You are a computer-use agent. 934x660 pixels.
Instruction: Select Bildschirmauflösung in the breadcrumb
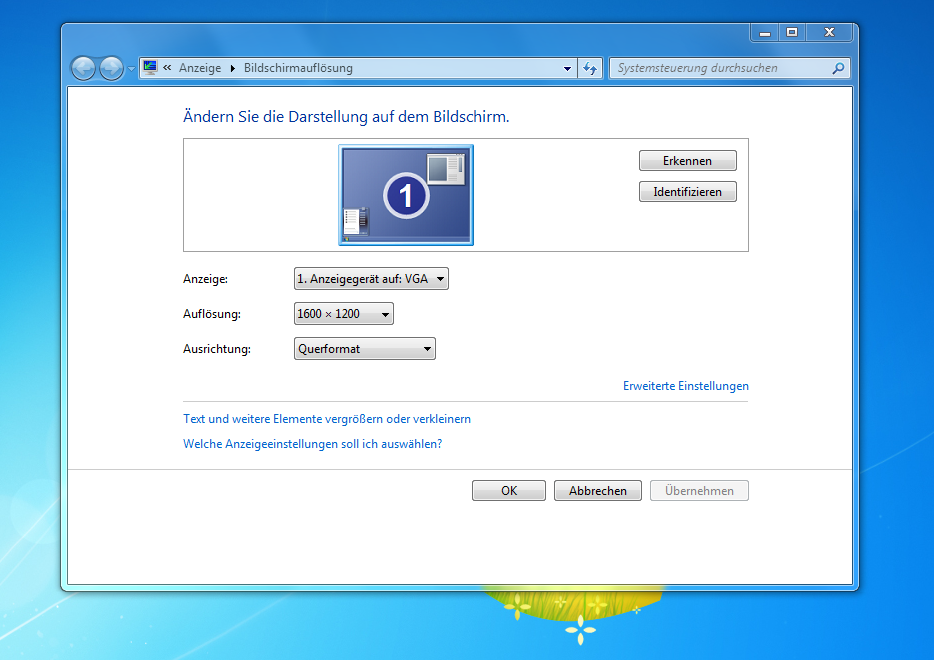[x=298, y=68]
